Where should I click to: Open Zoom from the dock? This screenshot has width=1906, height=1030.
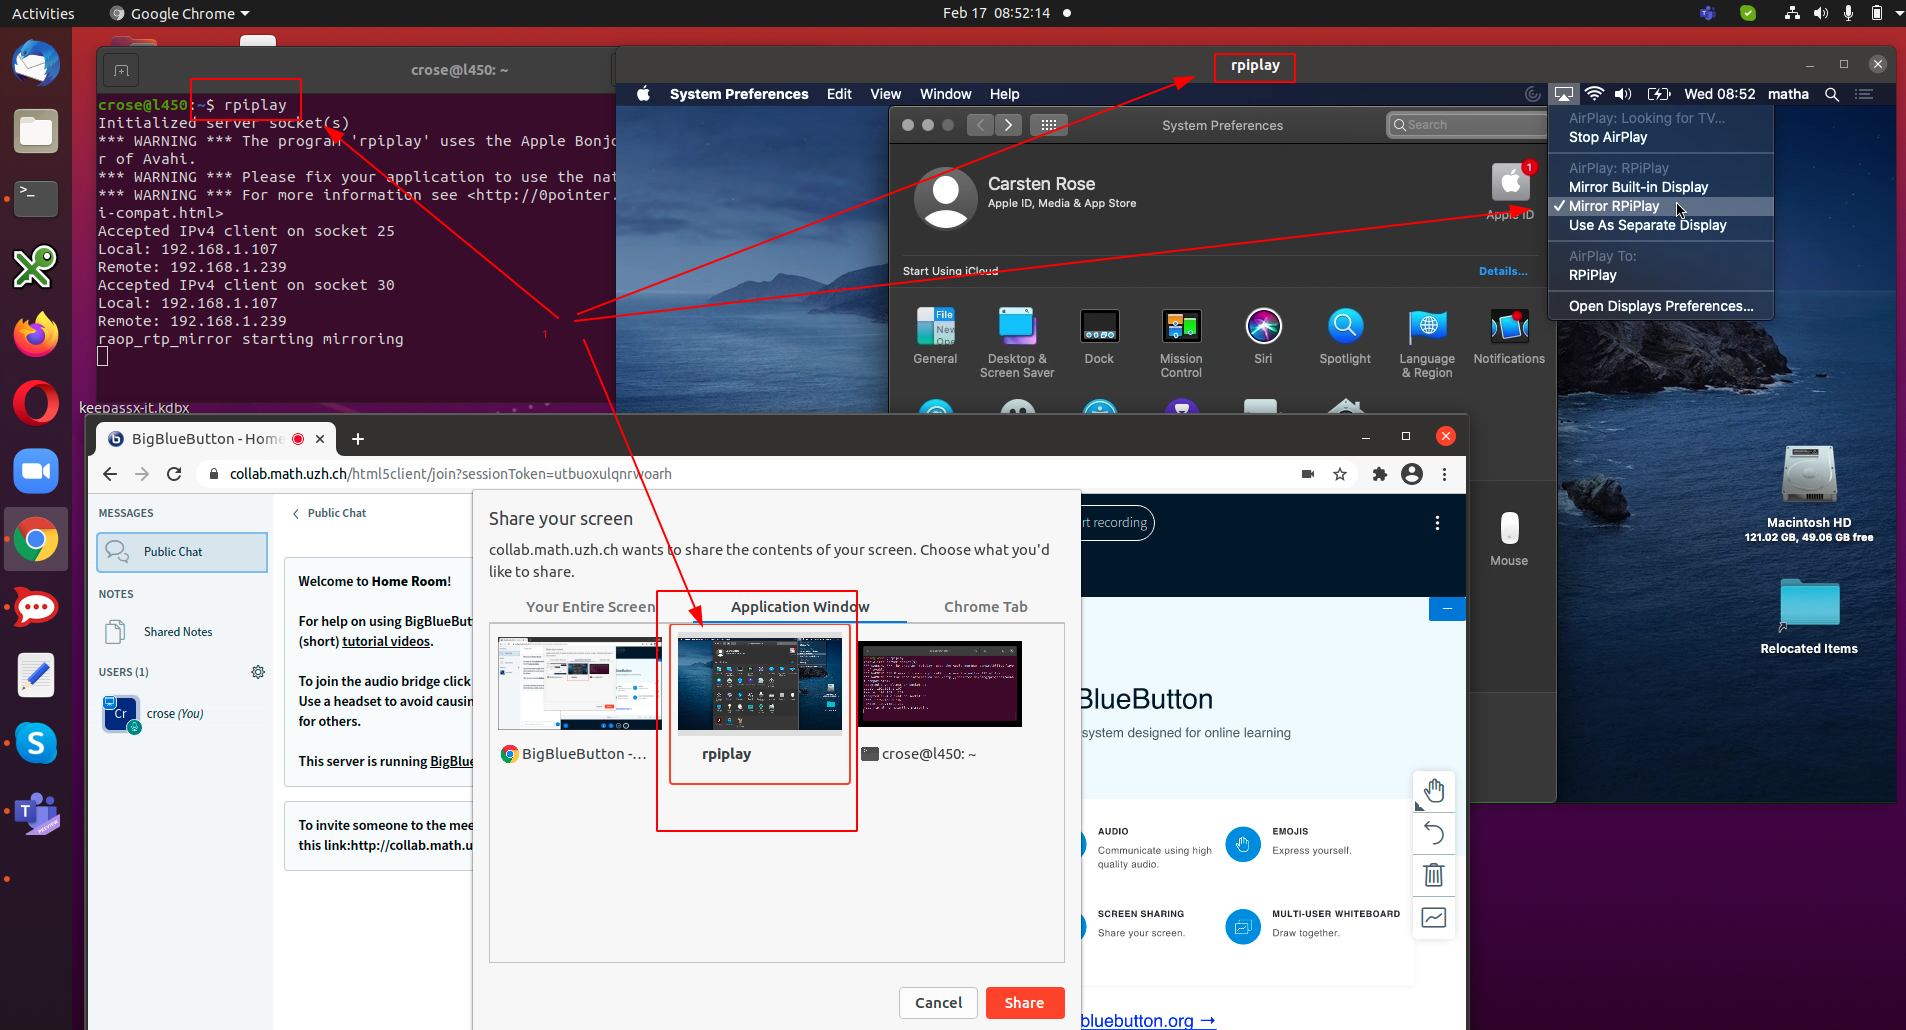coord(36,471)
